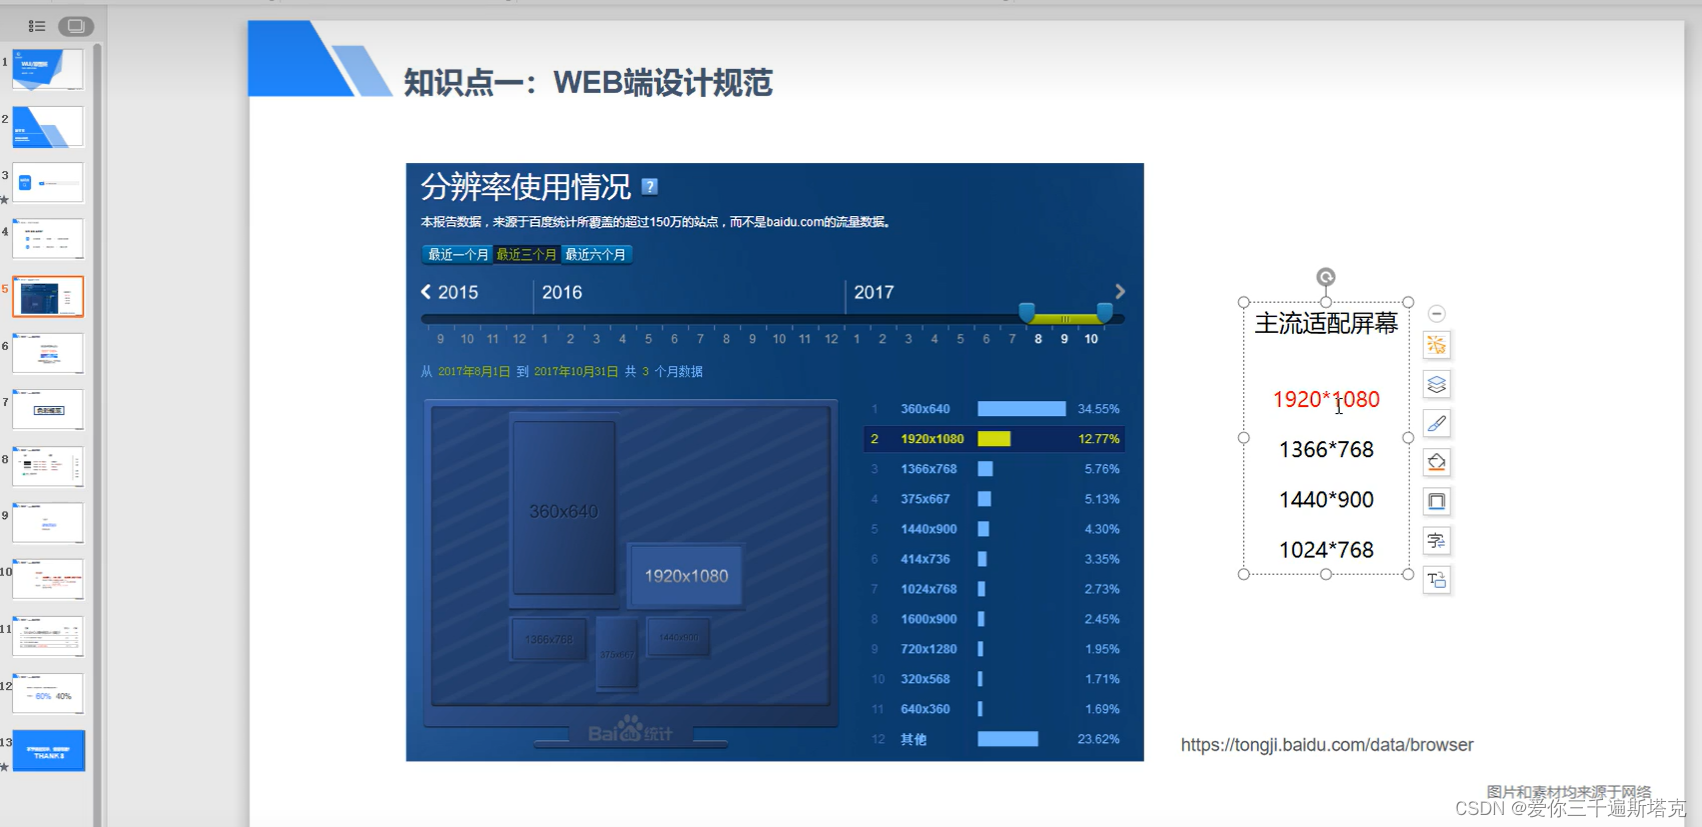Click the right handle of the date range slider

[1105, 312]
